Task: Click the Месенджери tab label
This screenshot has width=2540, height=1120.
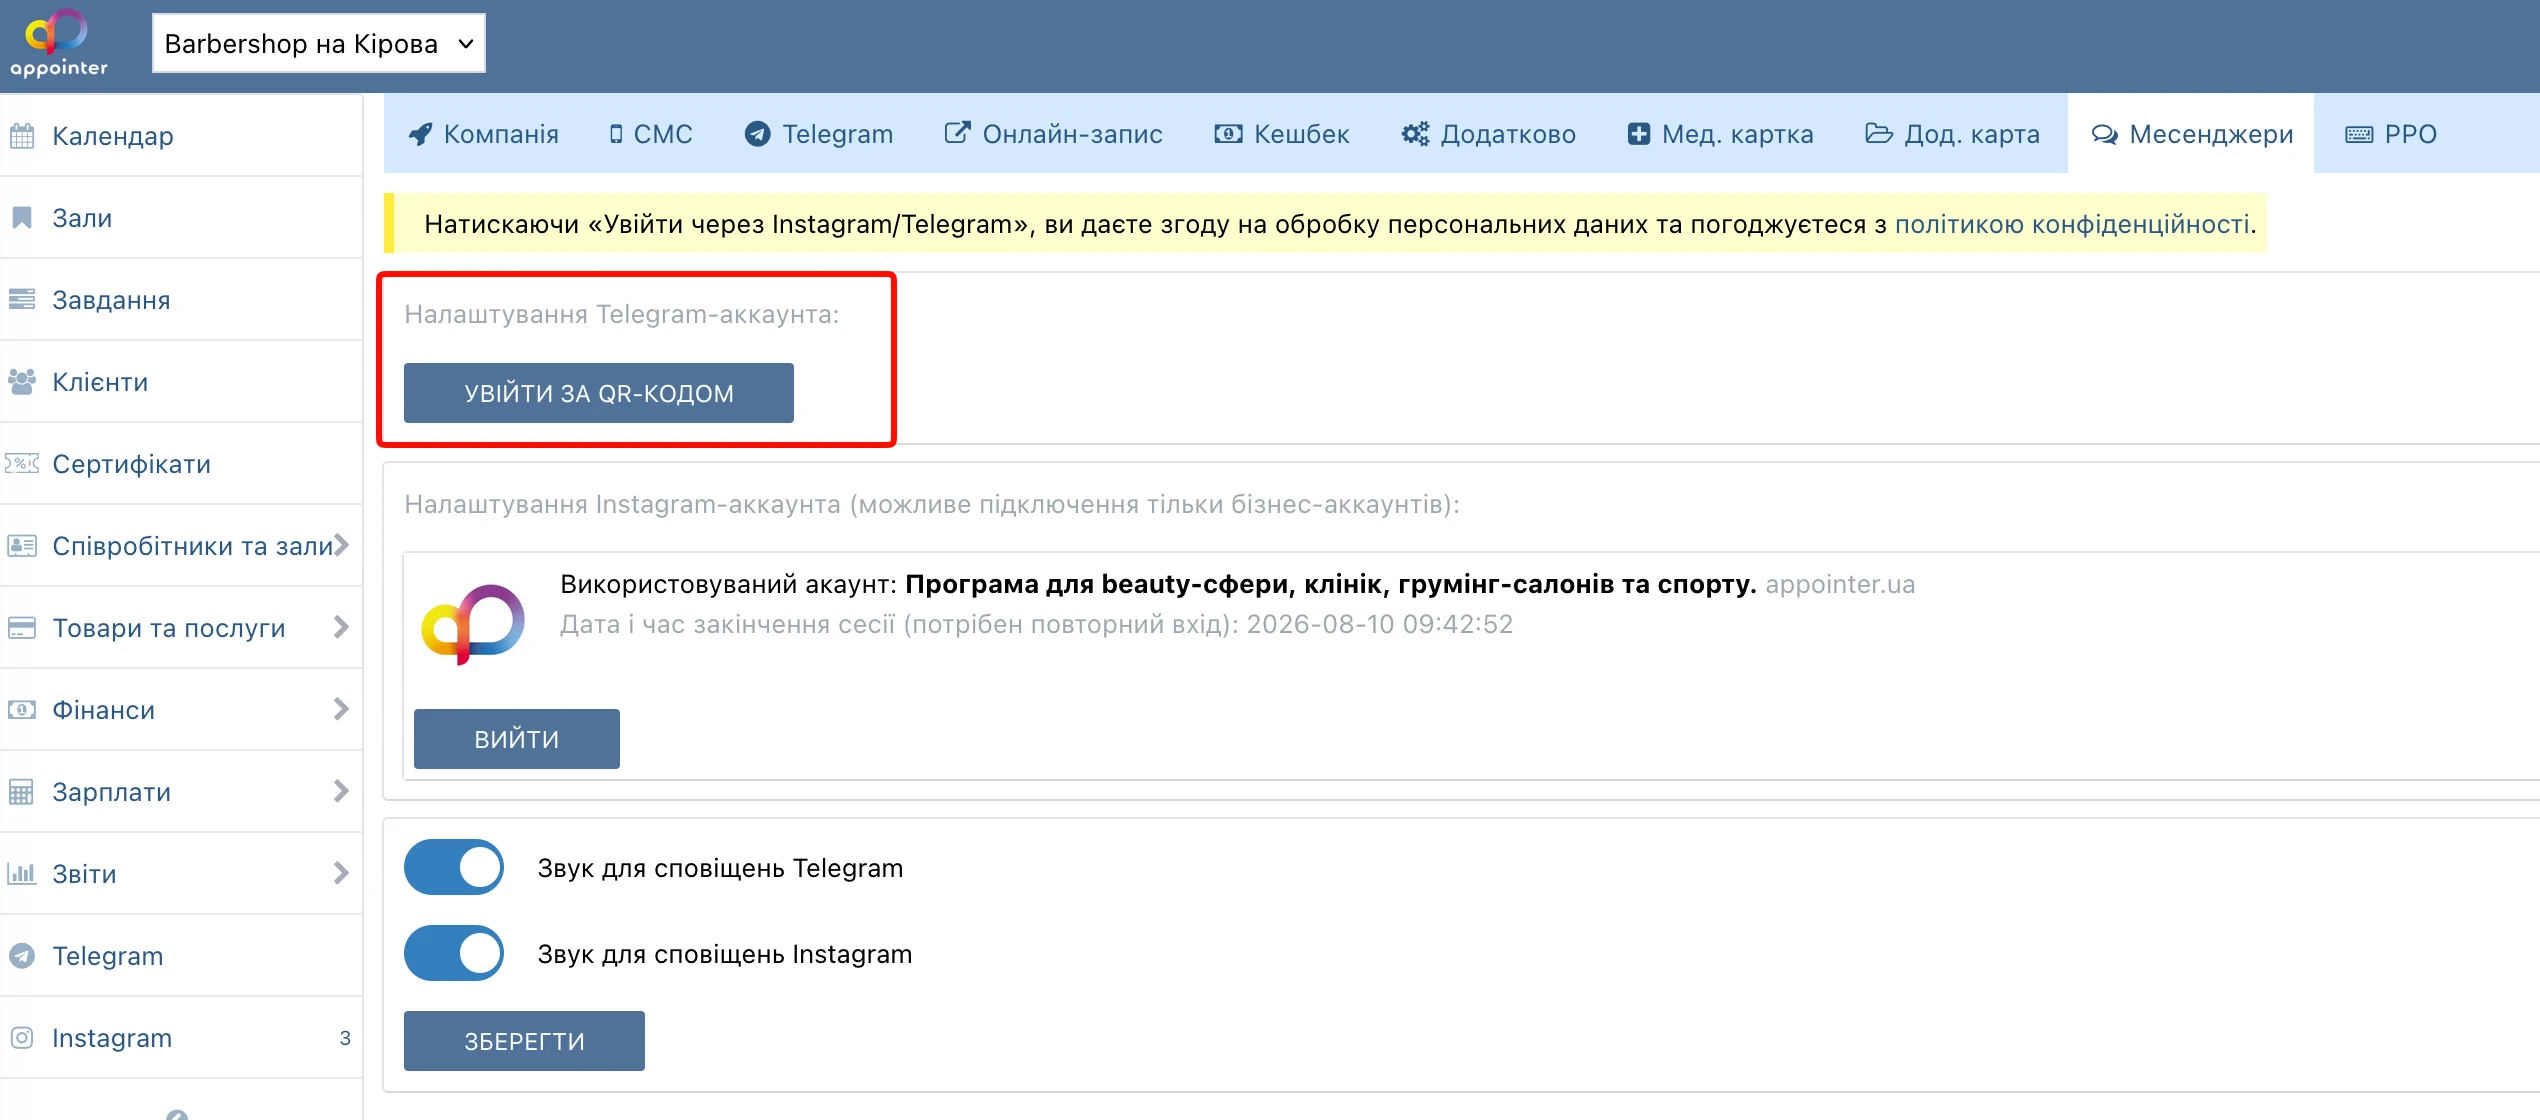Action: click(x=2212, y=134)
